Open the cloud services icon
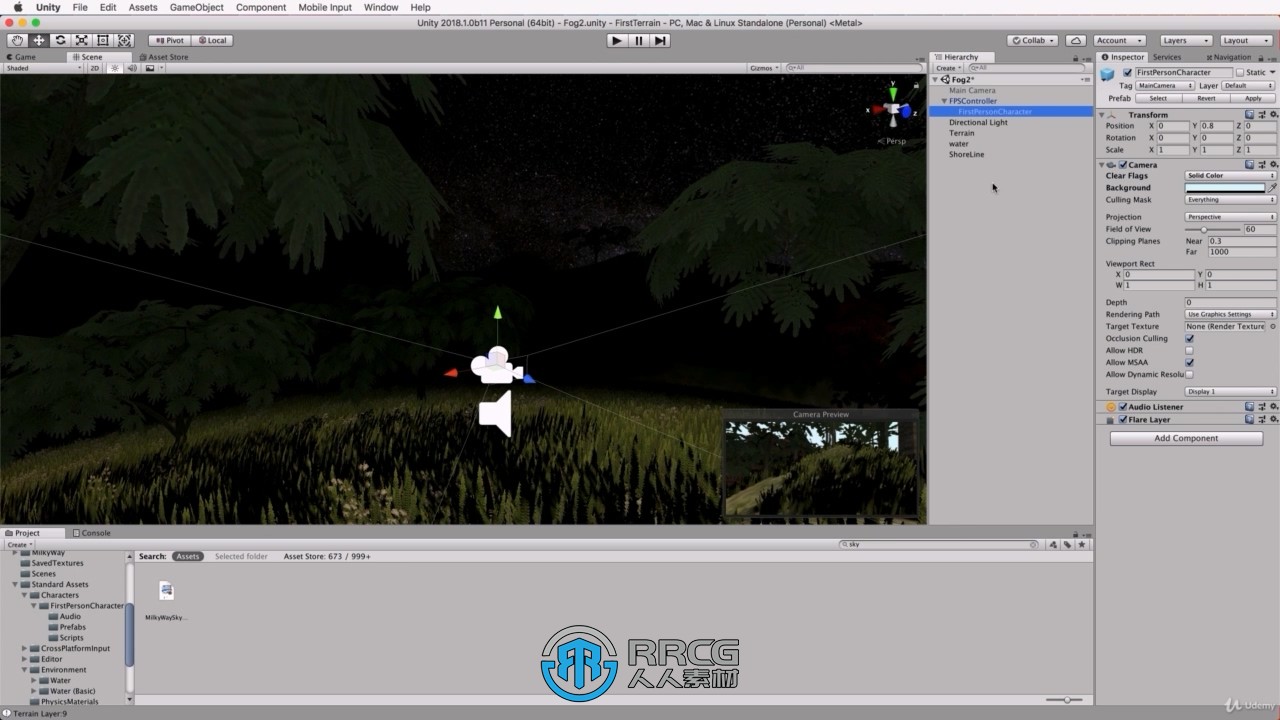1280x720 pixels. (1076, 40)
